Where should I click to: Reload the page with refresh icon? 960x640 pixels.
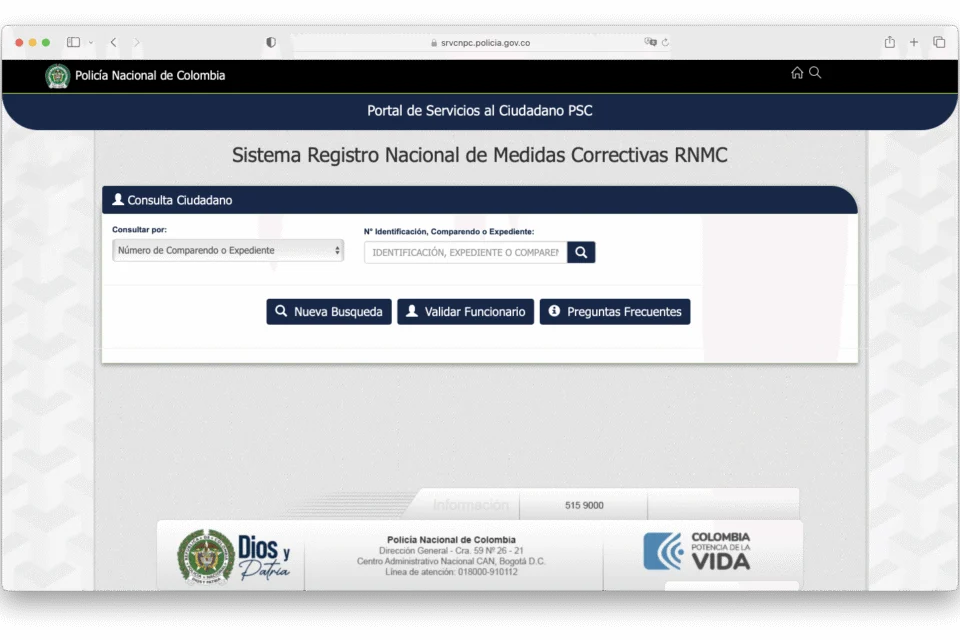[665, 42]
